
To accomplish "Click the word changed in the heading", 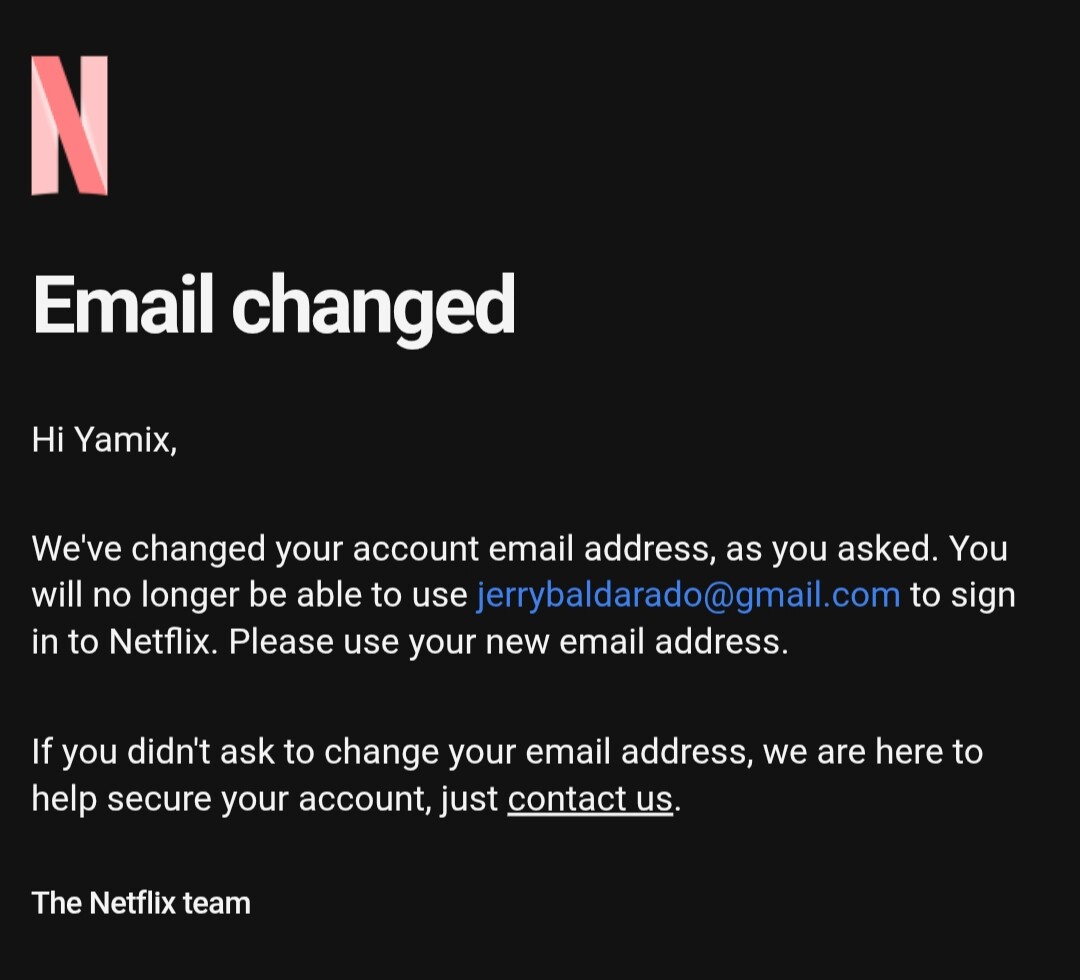I will point(373,305).
